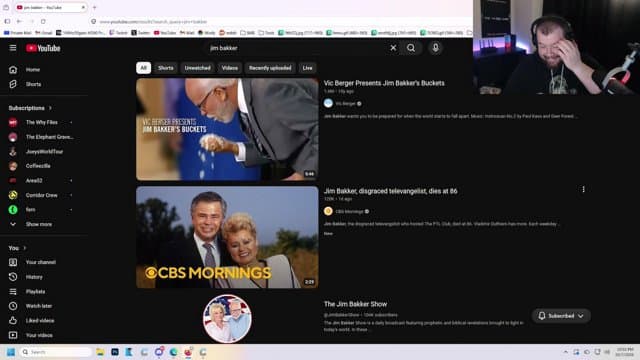The height and width of the screenshot is (360, 640).
Task: Select the All filter chip
Action: [143, 68]
